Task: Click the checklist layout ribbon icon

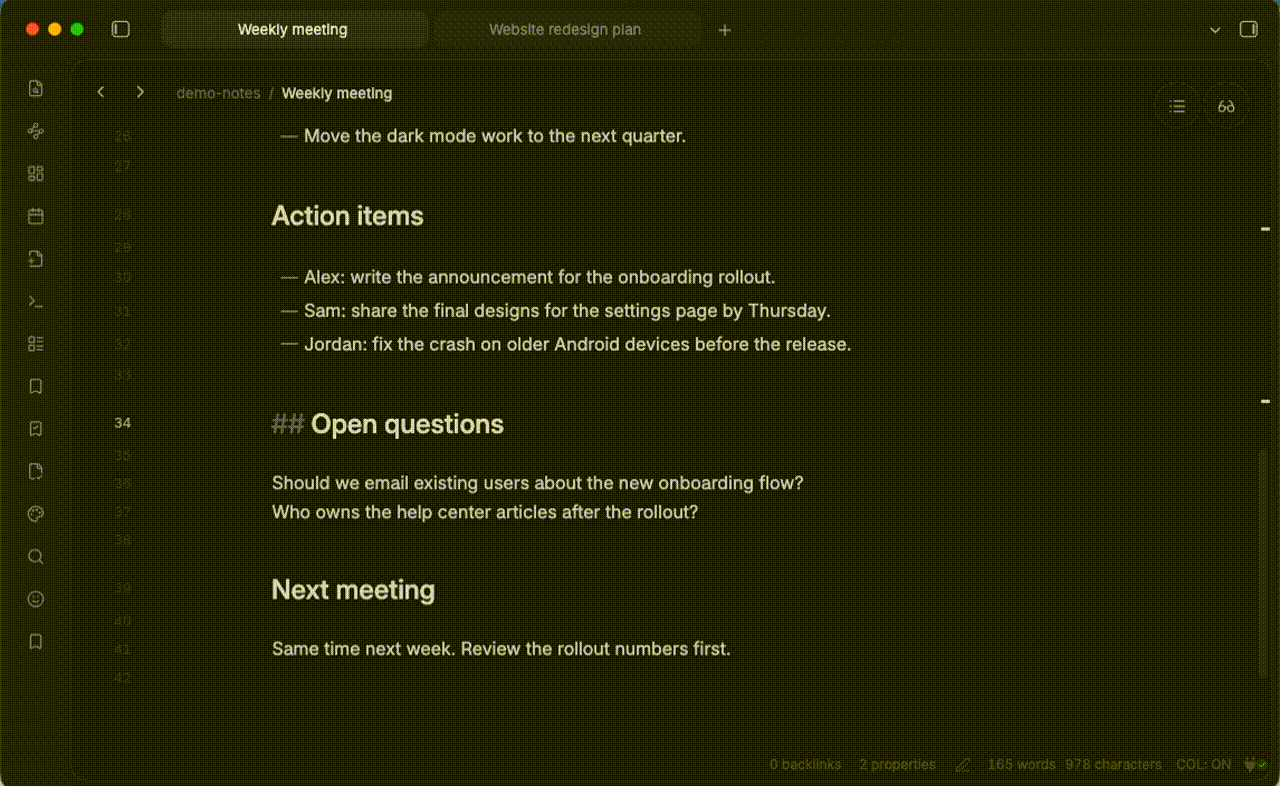Action: (x=36, y=344)
